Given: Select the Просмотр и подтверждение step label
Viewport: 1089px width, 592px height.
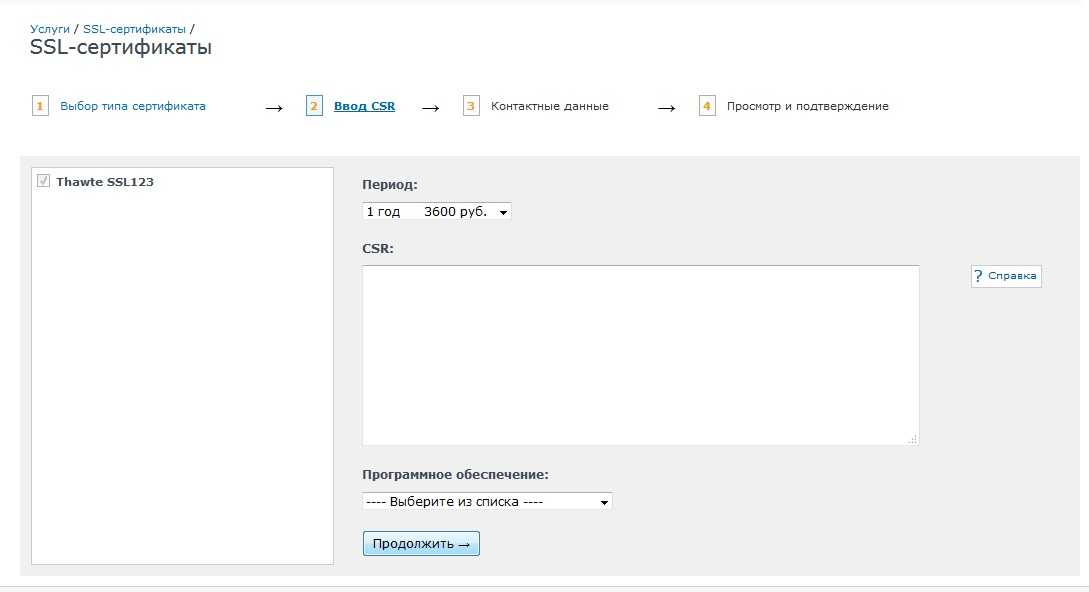Looking at the screenshot, I should [808, 106].
